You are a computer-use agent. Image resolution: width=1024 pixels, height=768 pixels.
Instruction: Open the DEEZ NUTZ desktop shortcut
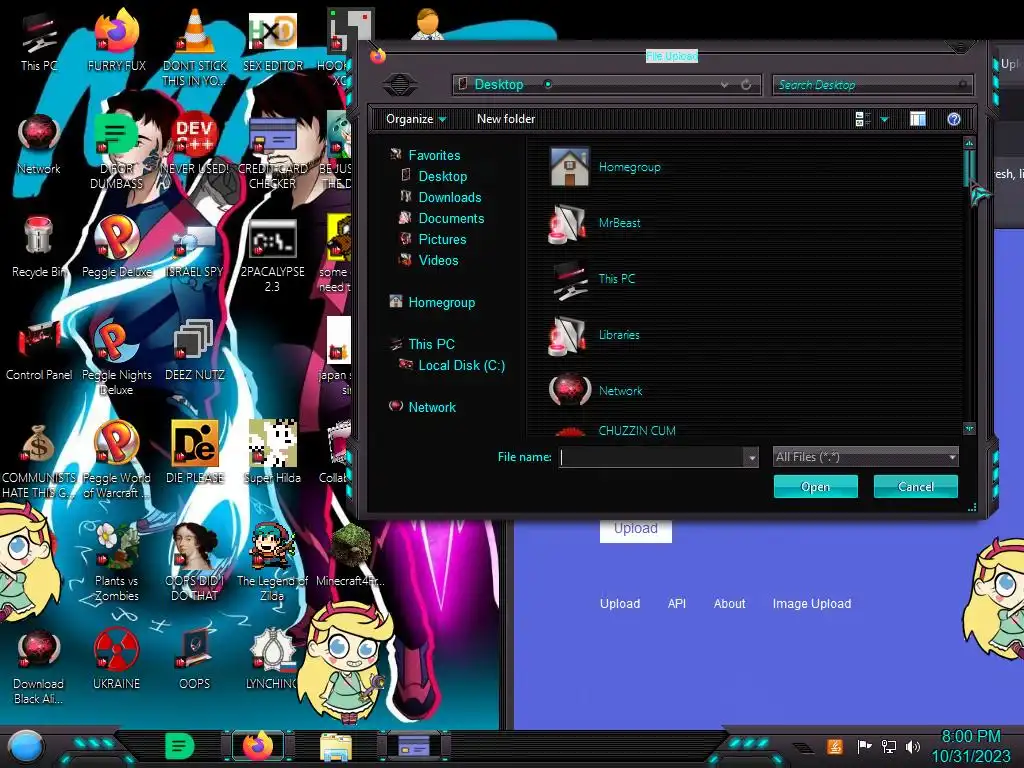[195, 350]
